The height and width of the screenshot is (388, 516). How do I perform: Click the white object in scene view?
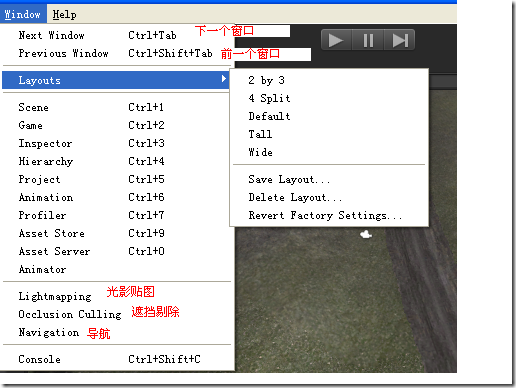[366, 234]
